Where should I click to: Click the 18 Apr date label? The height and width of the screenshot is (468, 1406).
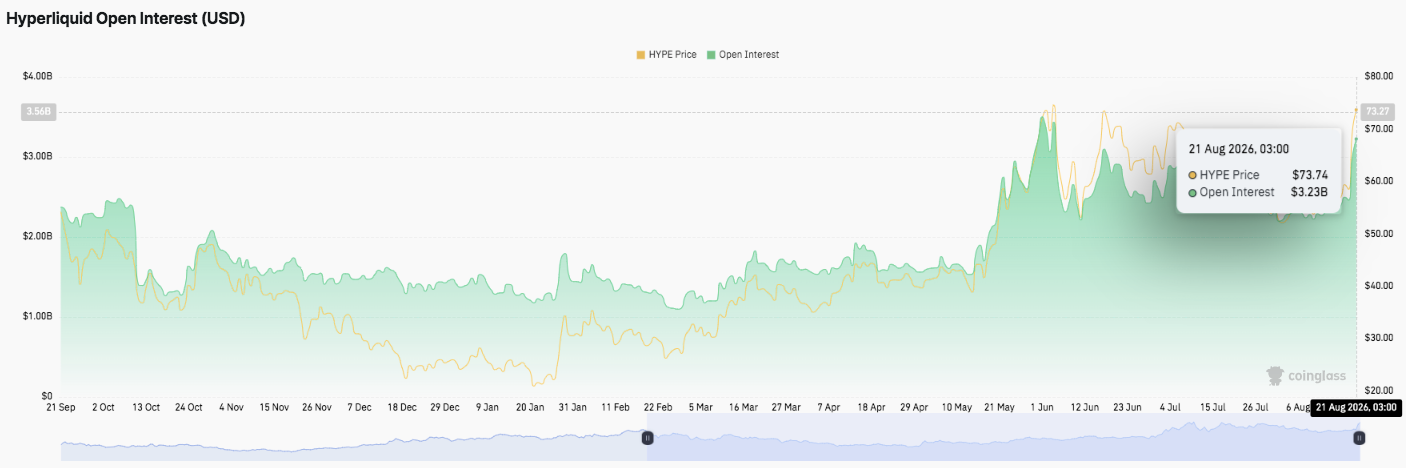[x=871, y=408]
